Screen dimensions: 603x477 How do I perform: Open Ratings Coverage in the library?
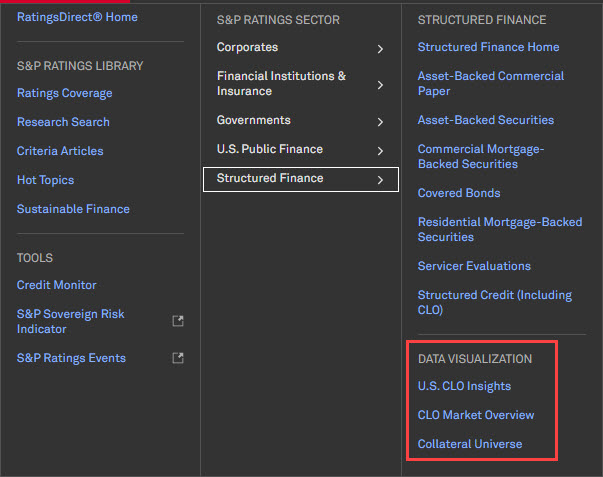(64, 93)
